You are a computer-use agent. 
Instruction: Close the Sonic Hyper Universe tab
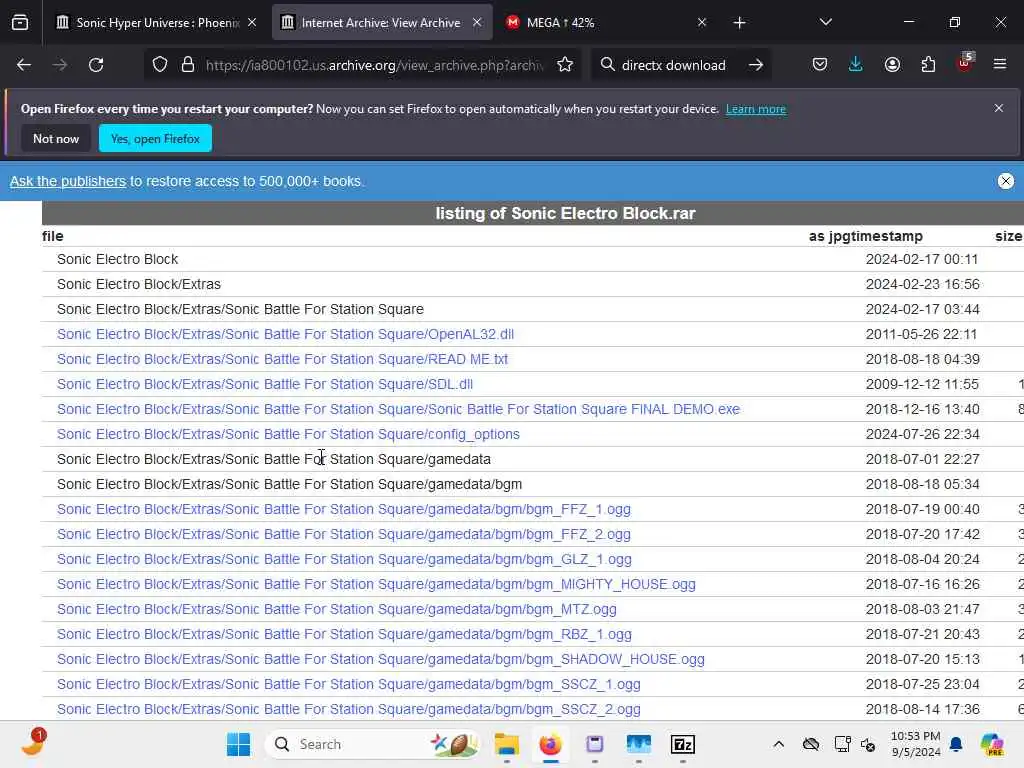click(252, 22)
